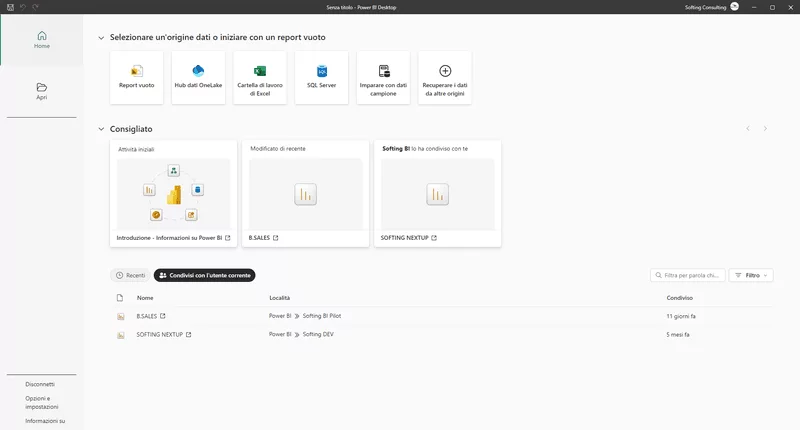Collapse the Consigliato section
Viewport: 800px width, 430px height.
click(101, 129)
